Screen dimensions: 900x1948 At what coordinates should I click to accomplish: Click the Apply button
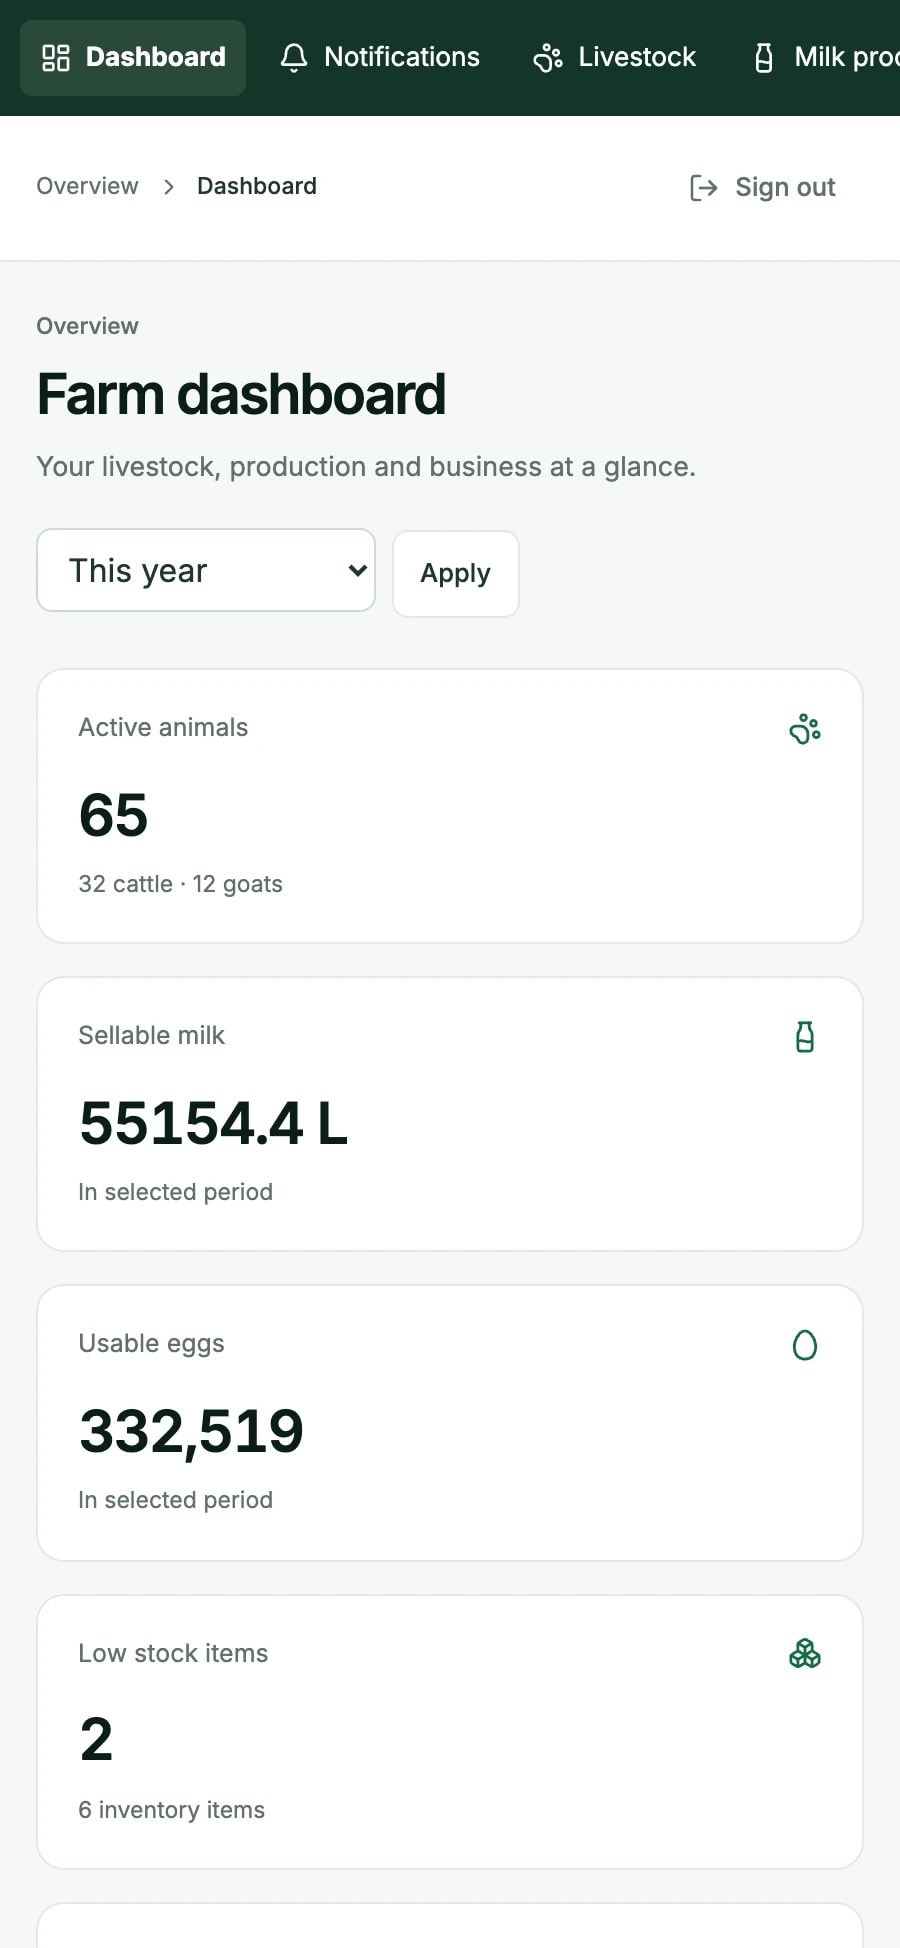(456, 574)
